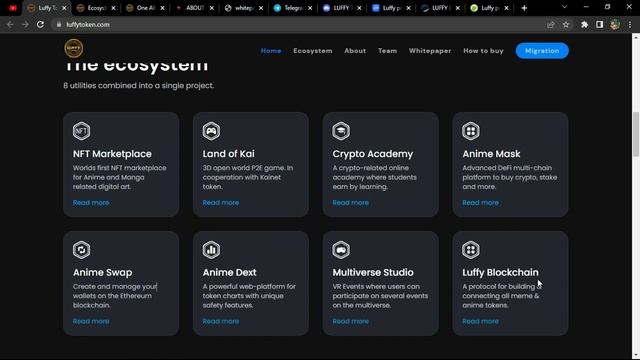Image resolution: width=640 pixels, height=360 pixels.
Task: Click the Luffy Blockchain grid icon
Action: pyautogui.click(x=471, y=249)
